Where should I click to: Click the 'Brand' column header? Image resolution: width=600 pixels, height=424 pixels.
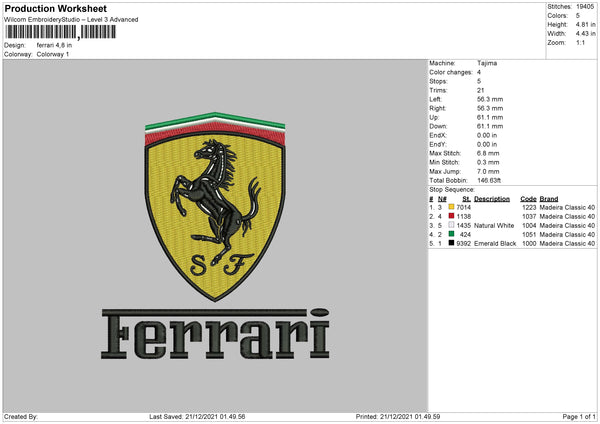549,199
